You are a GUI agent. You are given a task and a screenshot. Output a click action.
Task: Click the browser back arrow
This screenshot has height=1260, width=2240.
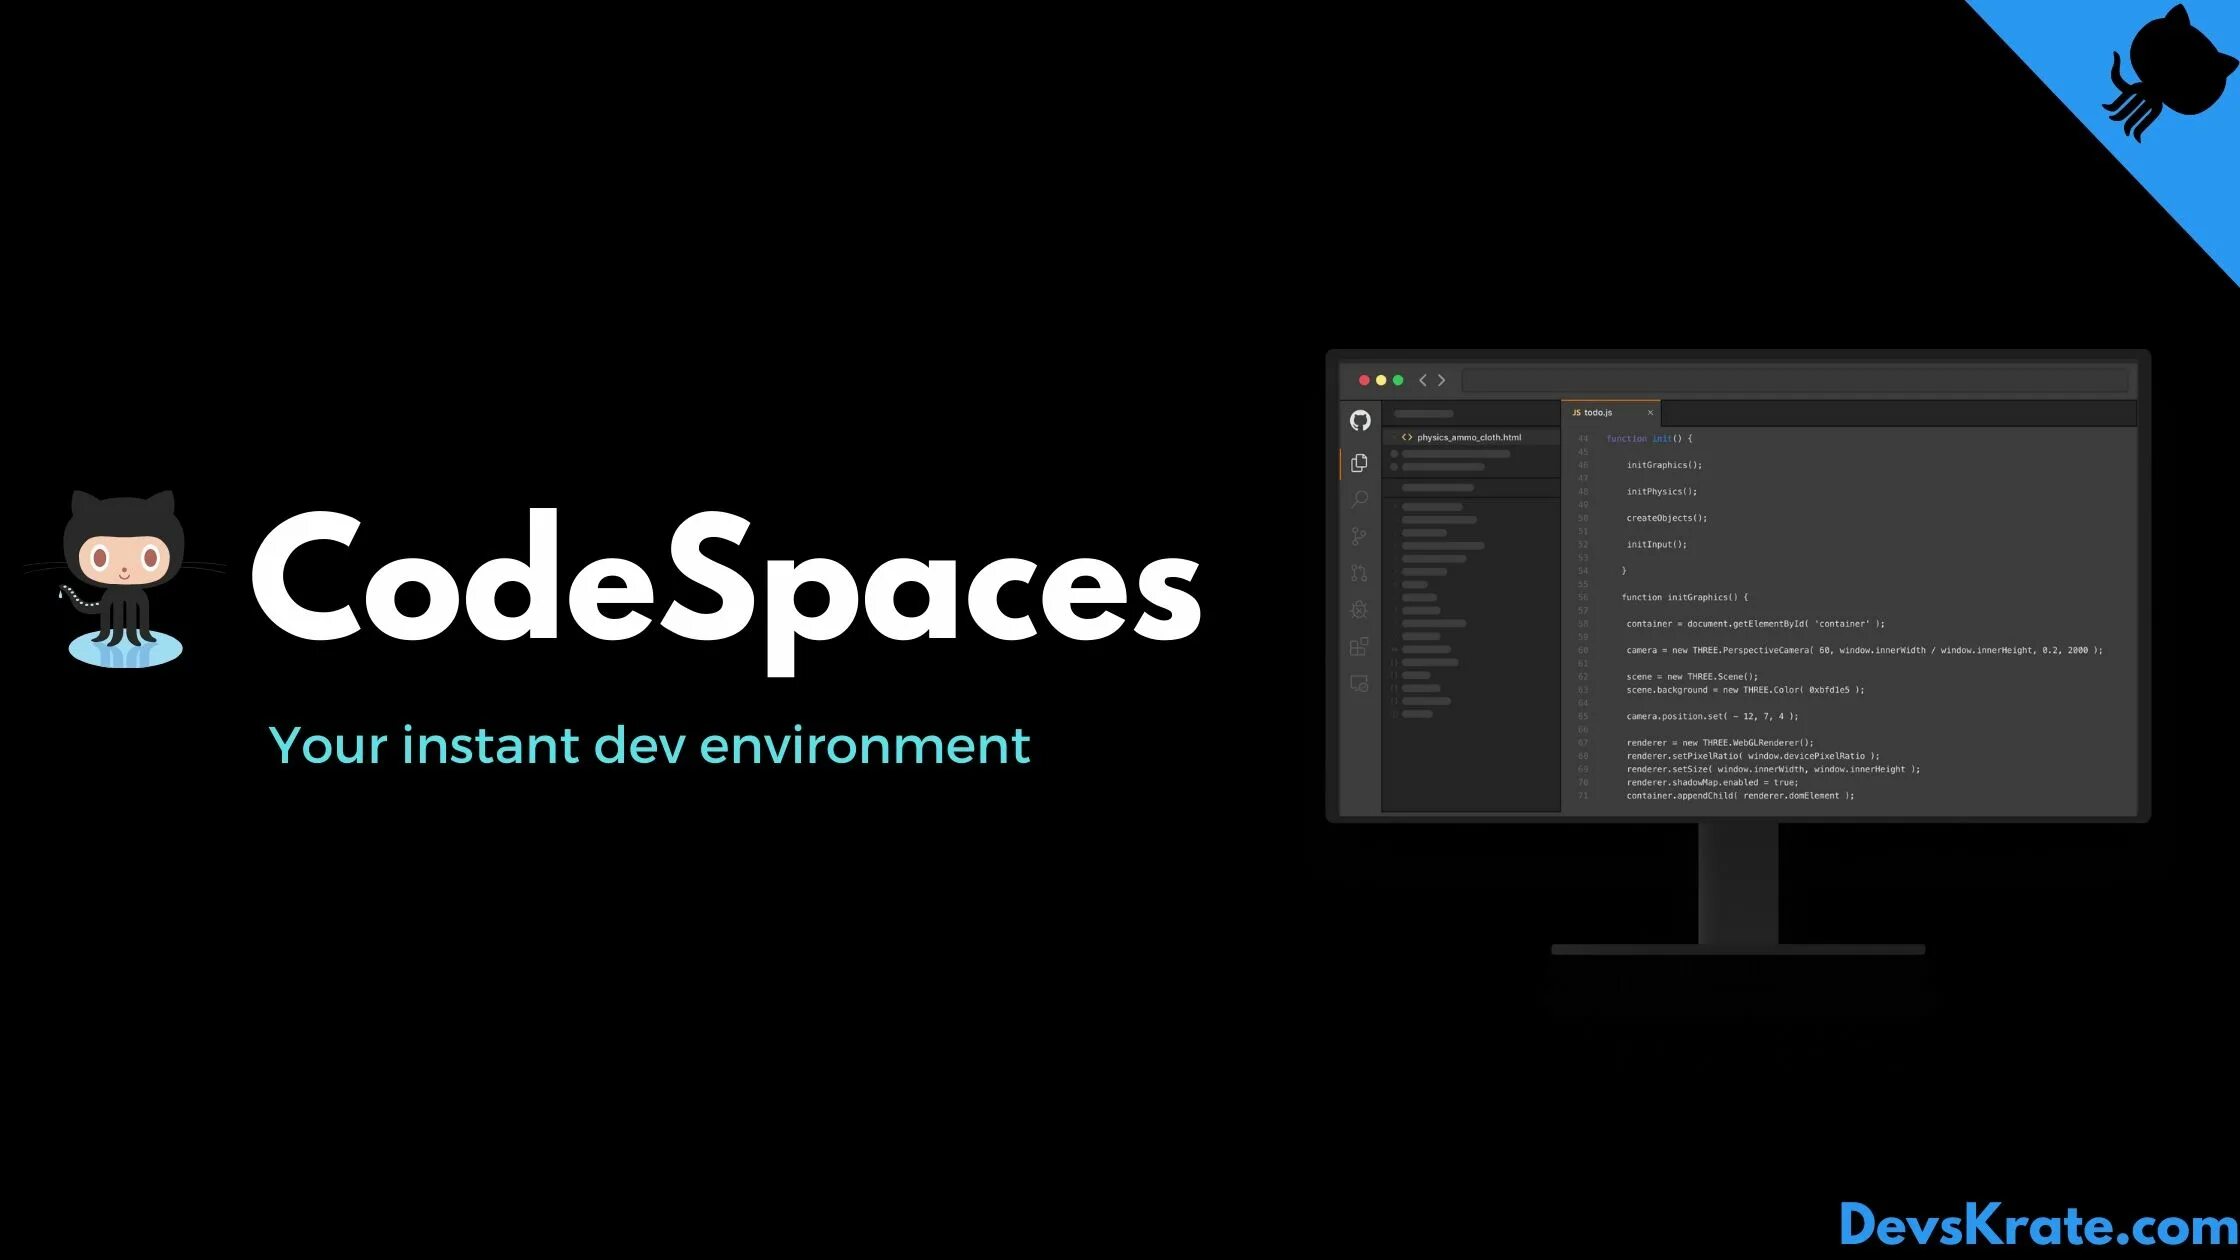1423,381
